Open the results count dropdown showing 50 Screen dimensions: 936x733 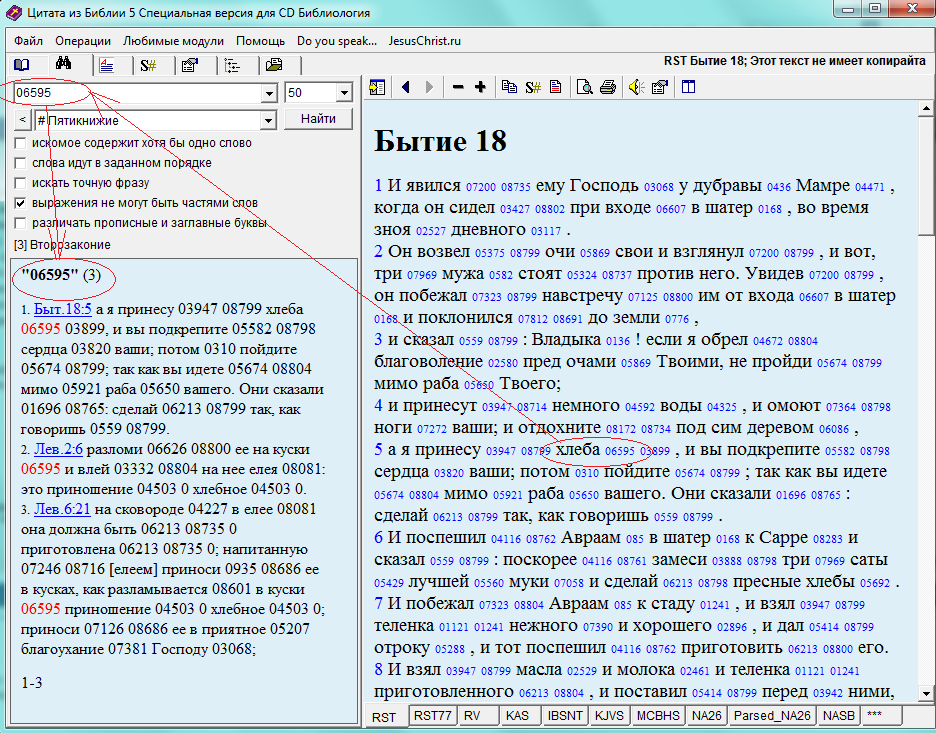tap(344, 93)
